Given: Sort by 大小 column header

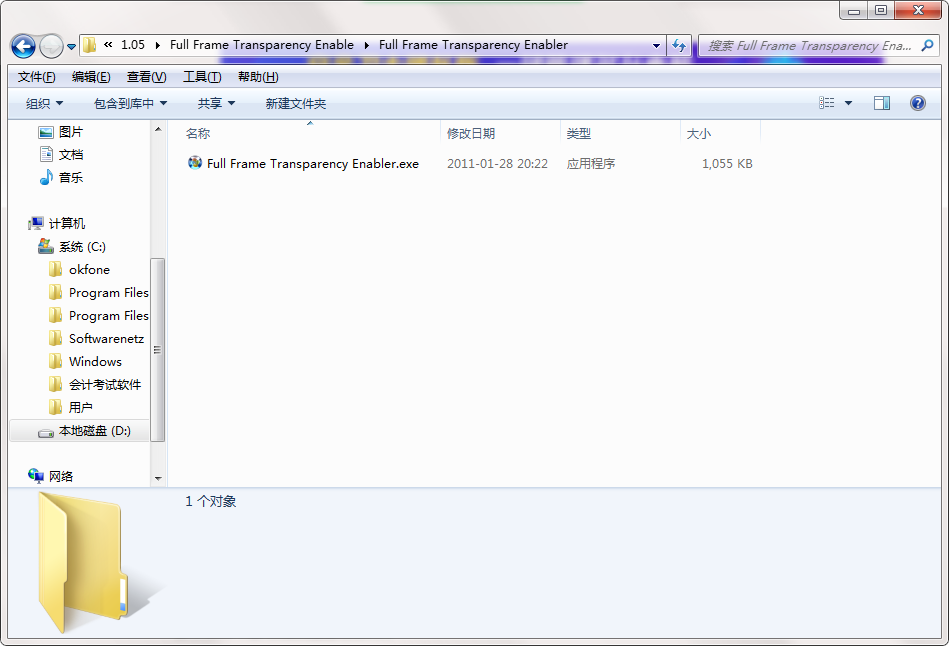Looking at the screenshot, I should pyautogui.click(x=720, y=134).
